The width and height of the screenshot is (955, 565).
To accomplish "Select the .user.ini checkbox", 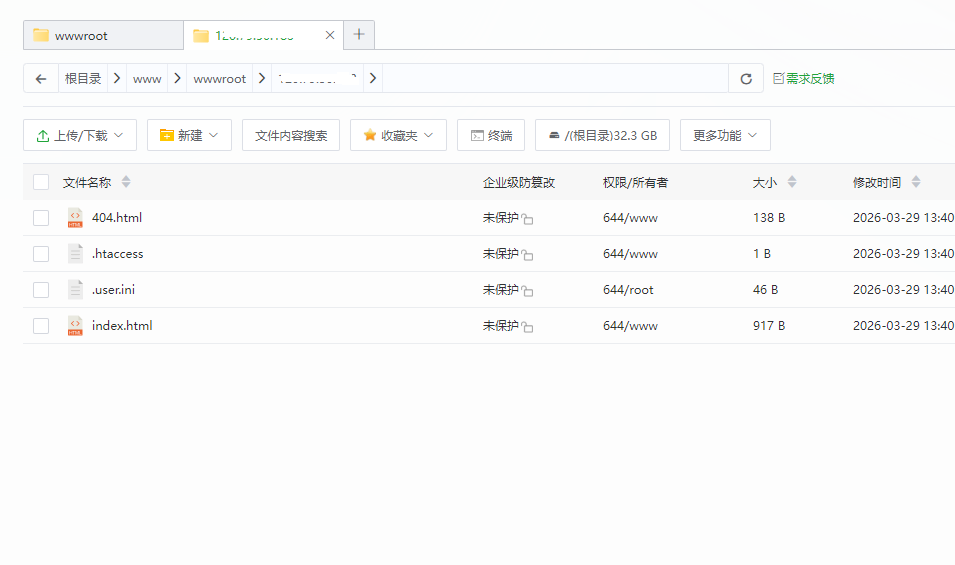I will [x=41, y=290].
